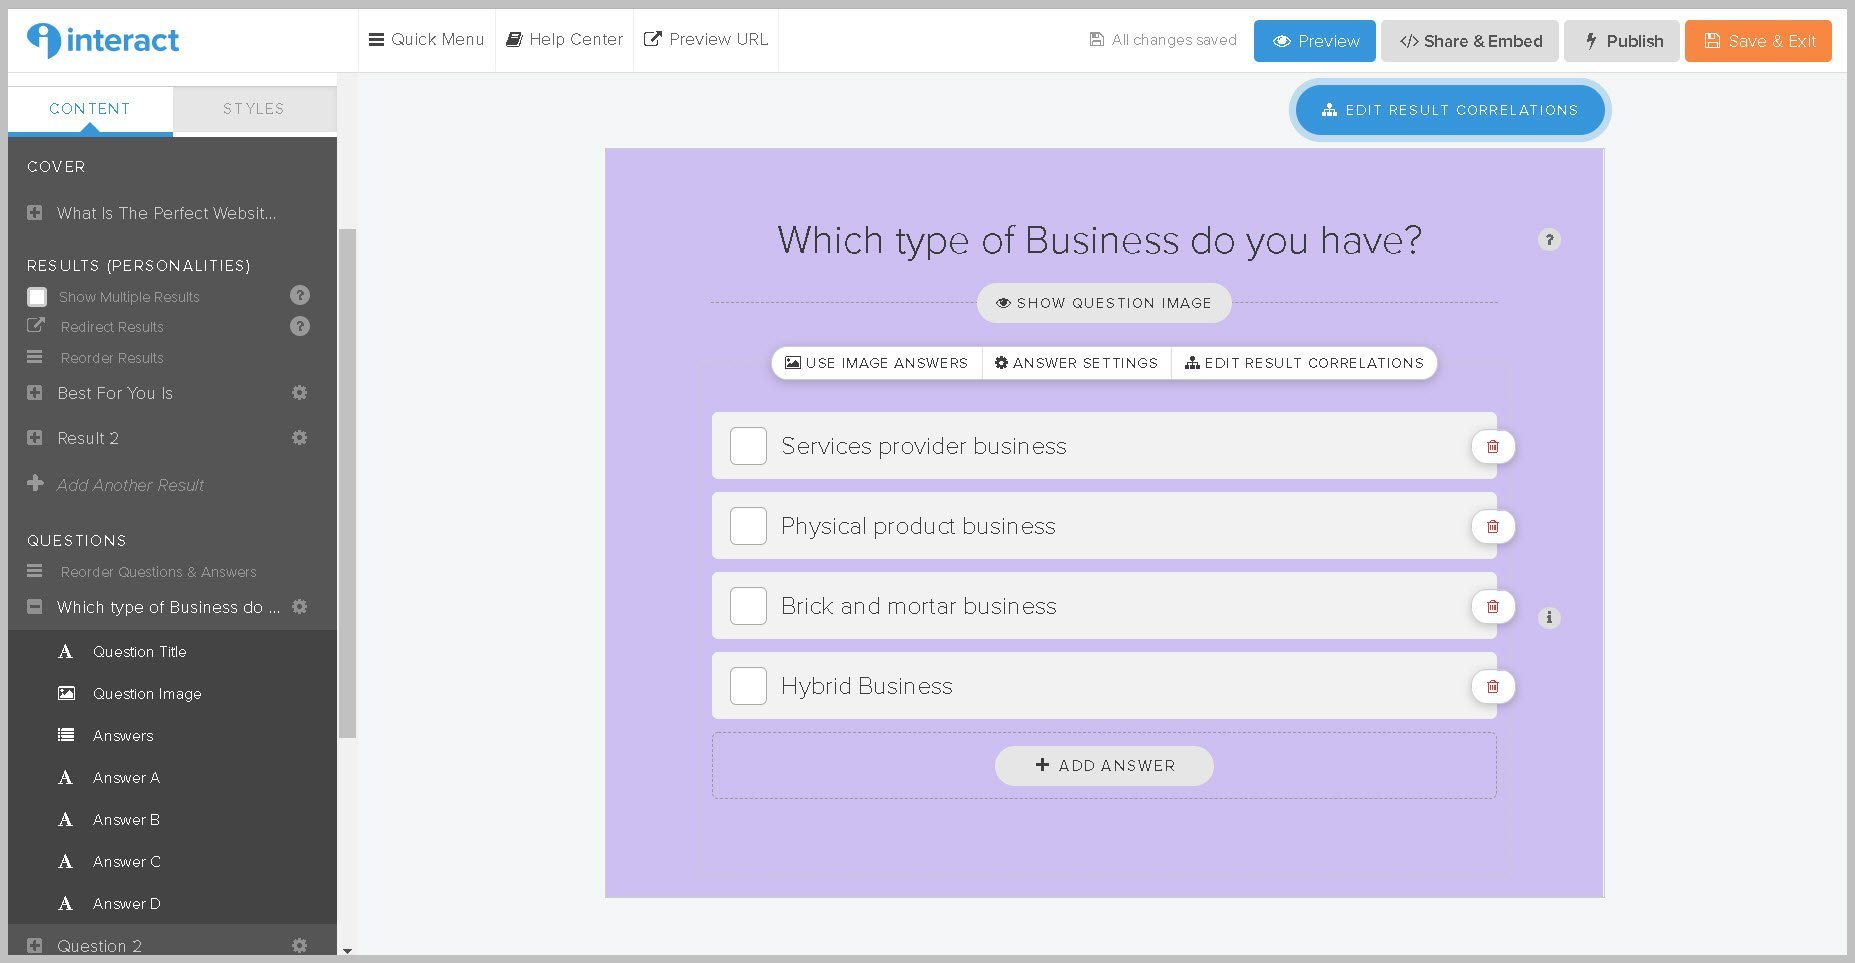Screen dimensions: 1855x963
Task: Open Preview URL link
Action: pos(706,40)
